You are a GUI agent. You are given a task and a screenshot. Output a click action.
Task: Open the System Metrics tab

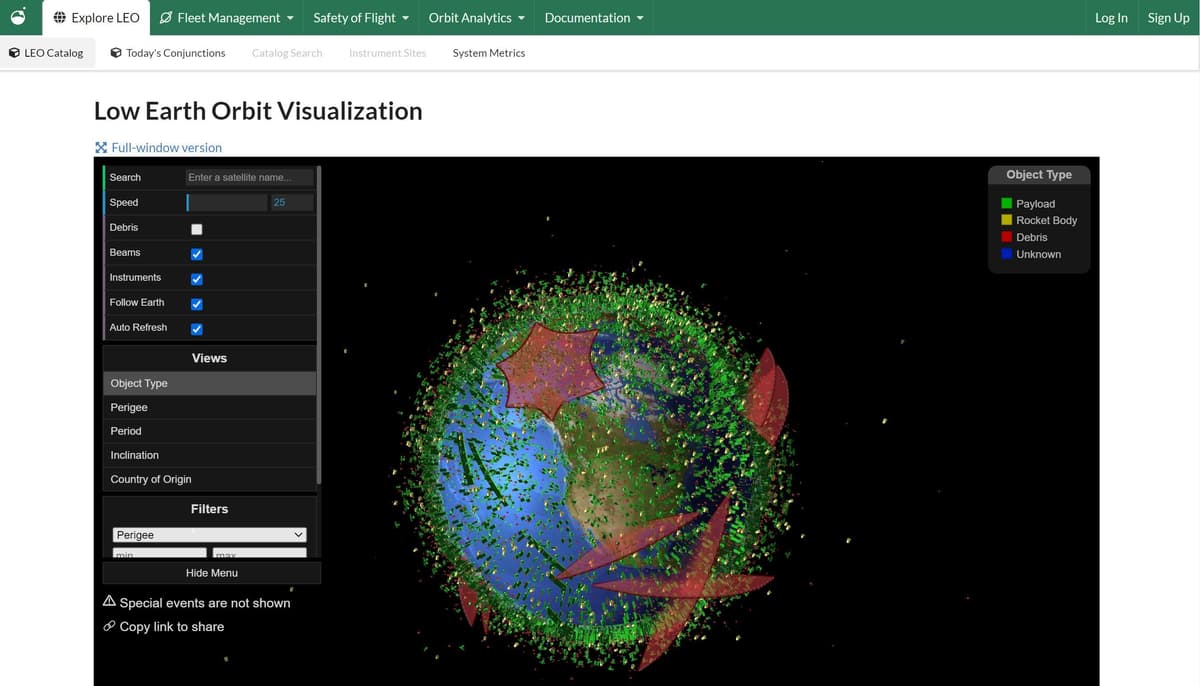tap(488, 53)
